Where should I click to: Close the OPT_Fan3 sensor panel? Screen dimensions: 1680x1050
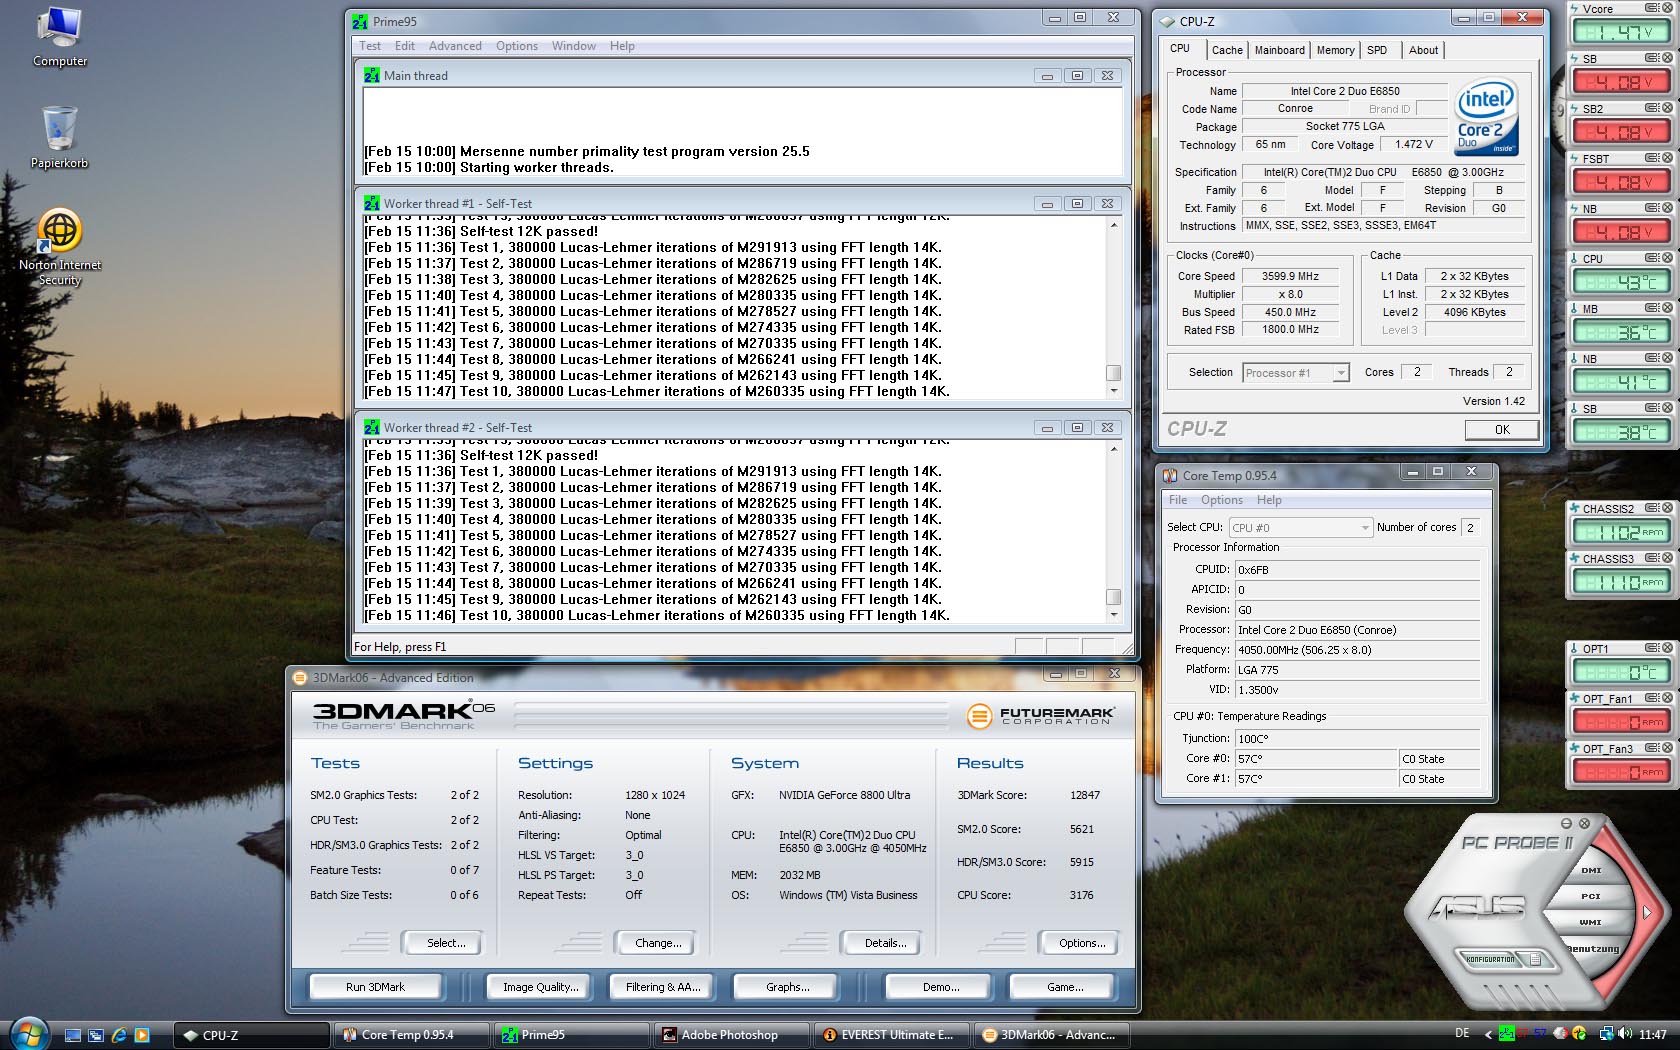(x=1667, y=748)
